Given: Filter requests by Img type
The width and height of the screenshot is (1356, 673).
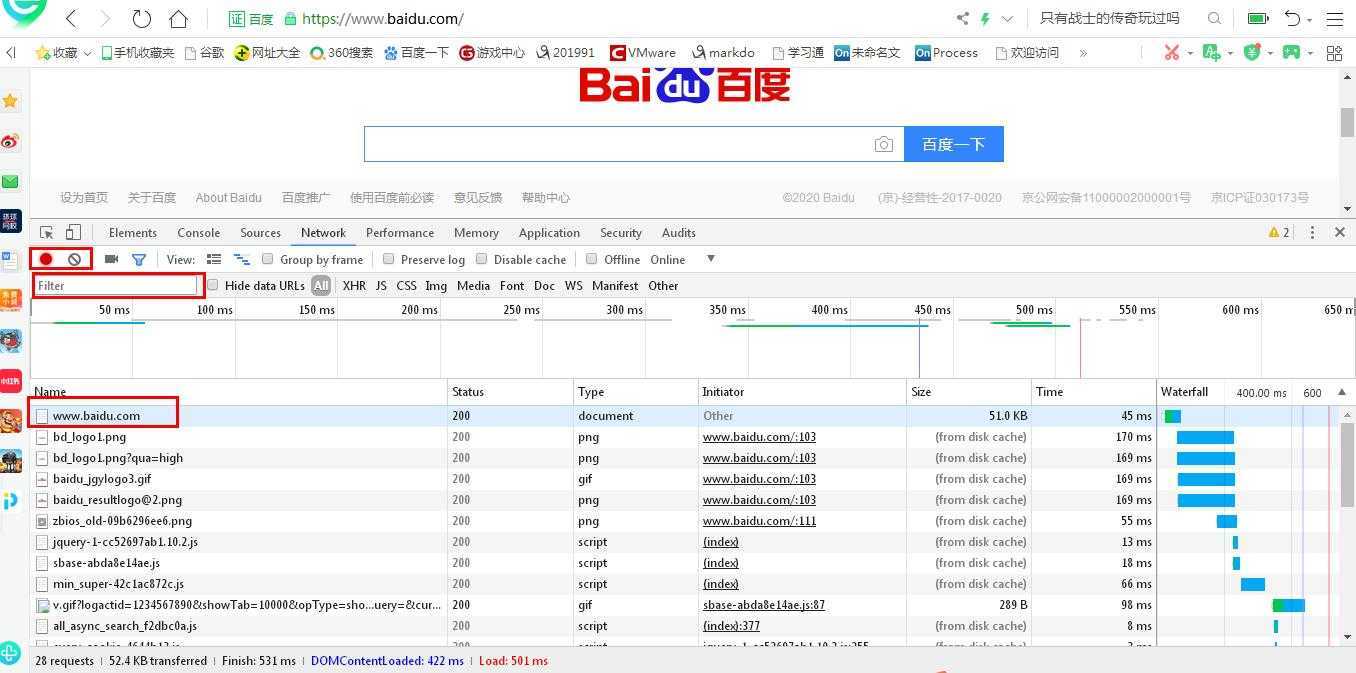Looking at the screenshot, I should point(436,285).
